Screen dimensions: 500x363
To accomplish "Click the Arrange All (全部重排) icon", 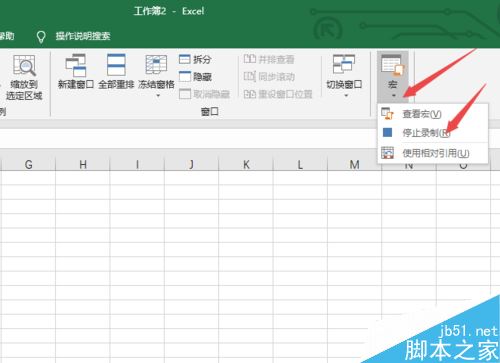I will click(116, 65).
